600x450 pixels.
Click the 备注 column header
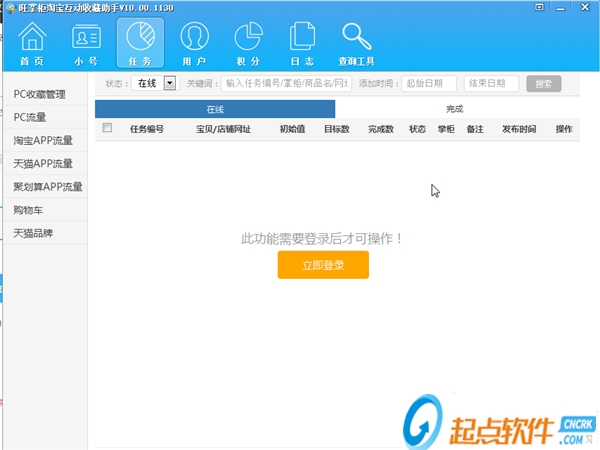pos(475,129)
